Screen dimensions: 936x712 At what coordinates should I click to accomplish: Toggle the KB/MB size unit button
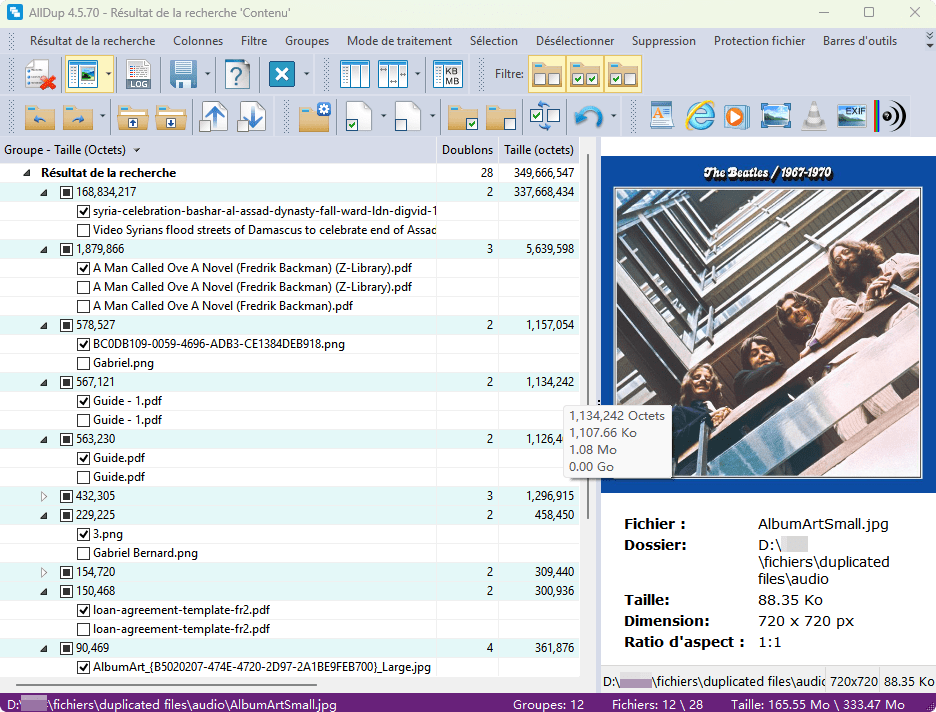[x=449, y=75]
